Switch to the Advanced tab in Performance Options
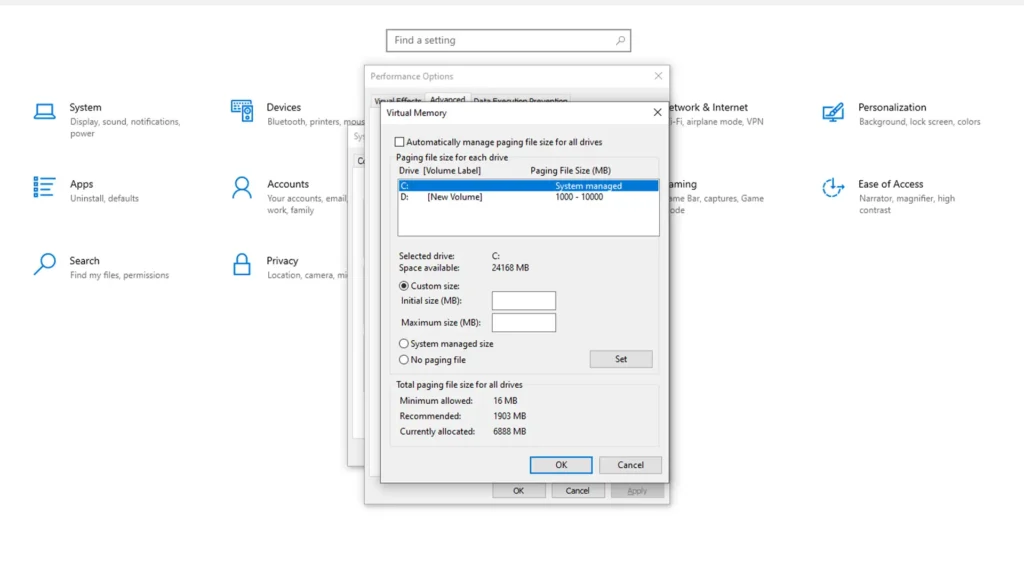The width and height of the screenshot is (1024, 576). (447, 99)
